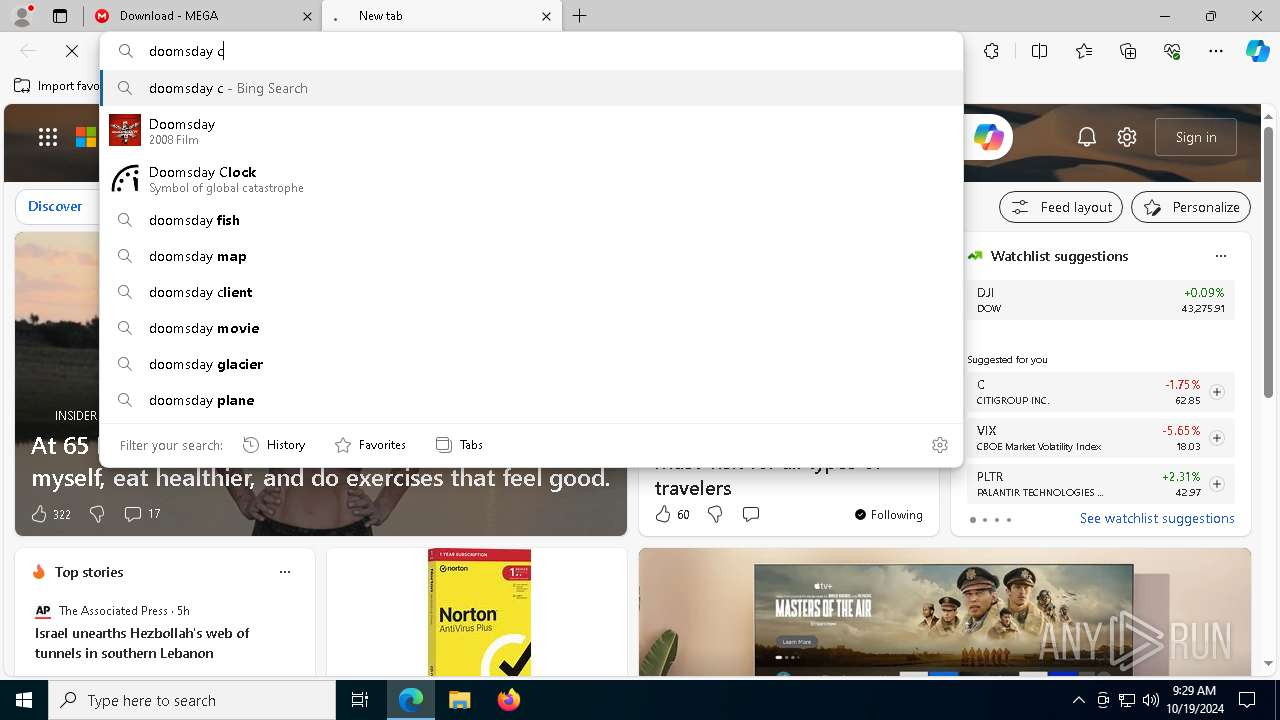Image resolution: width=1280 pixels, height=720 pixels.
Task: Open See watchlist suggestions link
Action: [x=1157, y=518]
